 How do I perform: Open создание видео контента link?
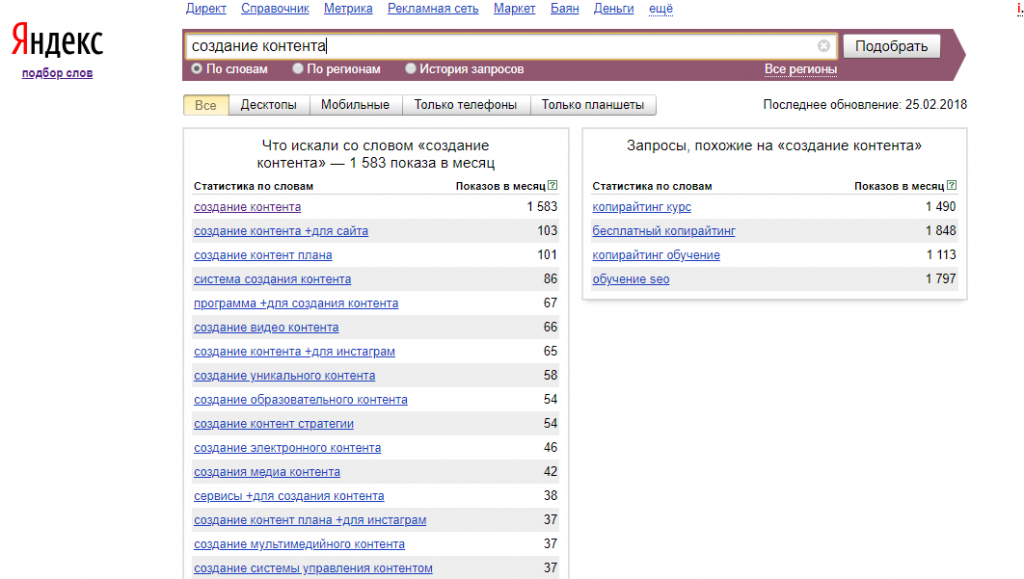coord(266,328)
